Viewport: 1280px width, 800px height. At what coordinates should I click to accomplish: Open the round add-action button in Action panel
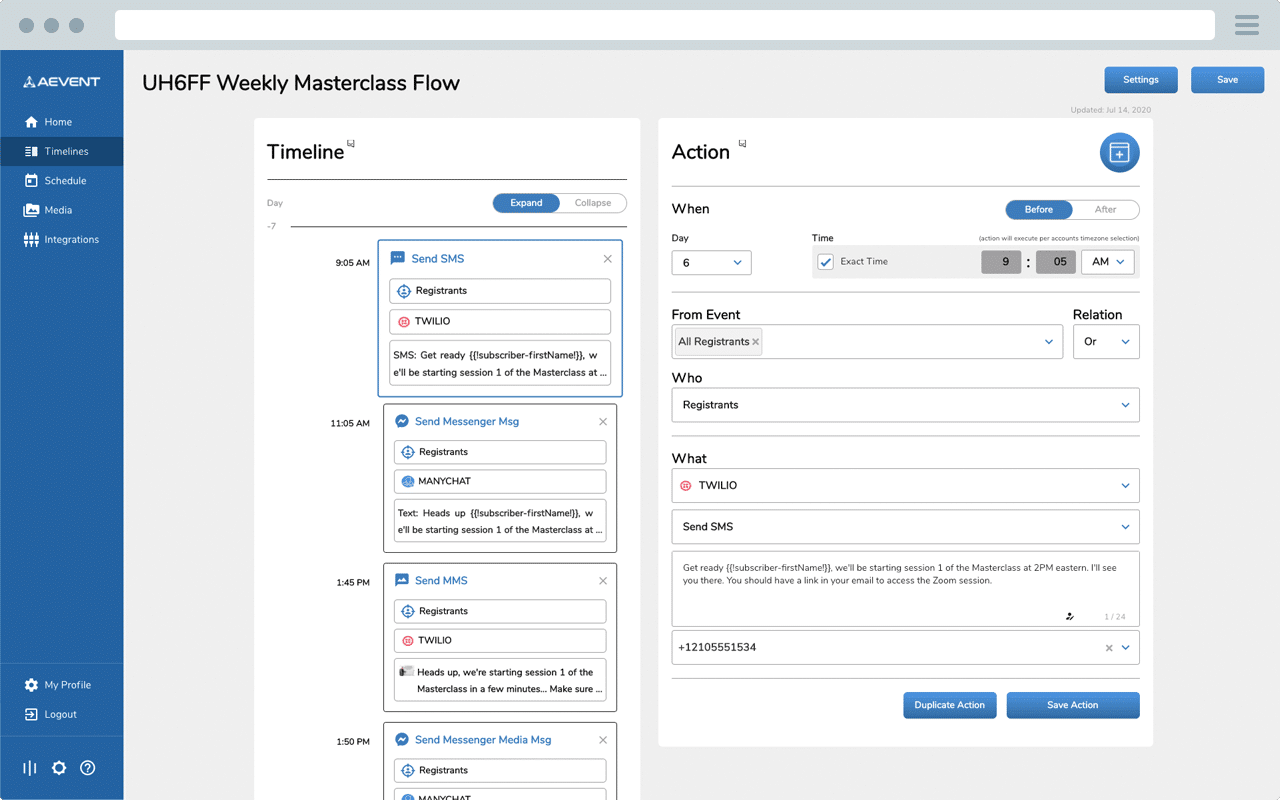[1119, 152]
